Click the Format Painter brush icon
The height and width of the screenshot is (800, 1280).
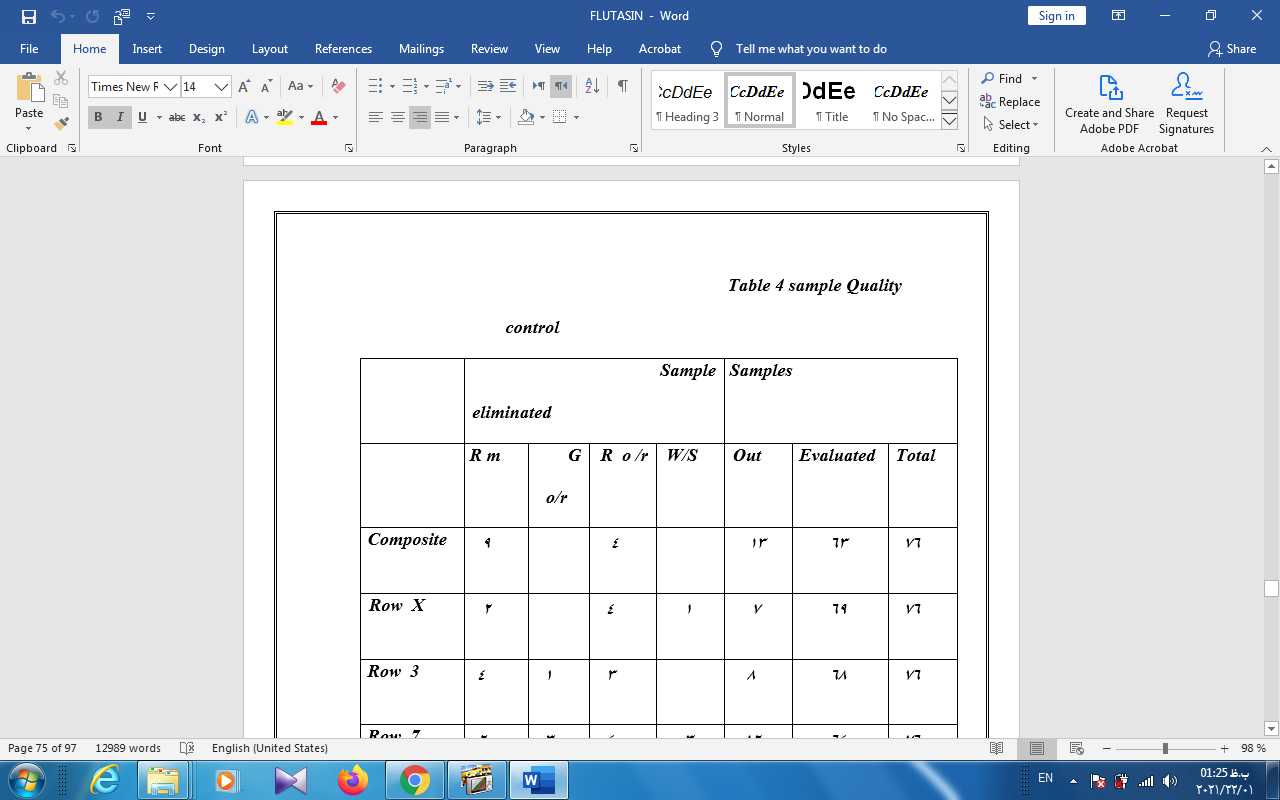point(61,124)
